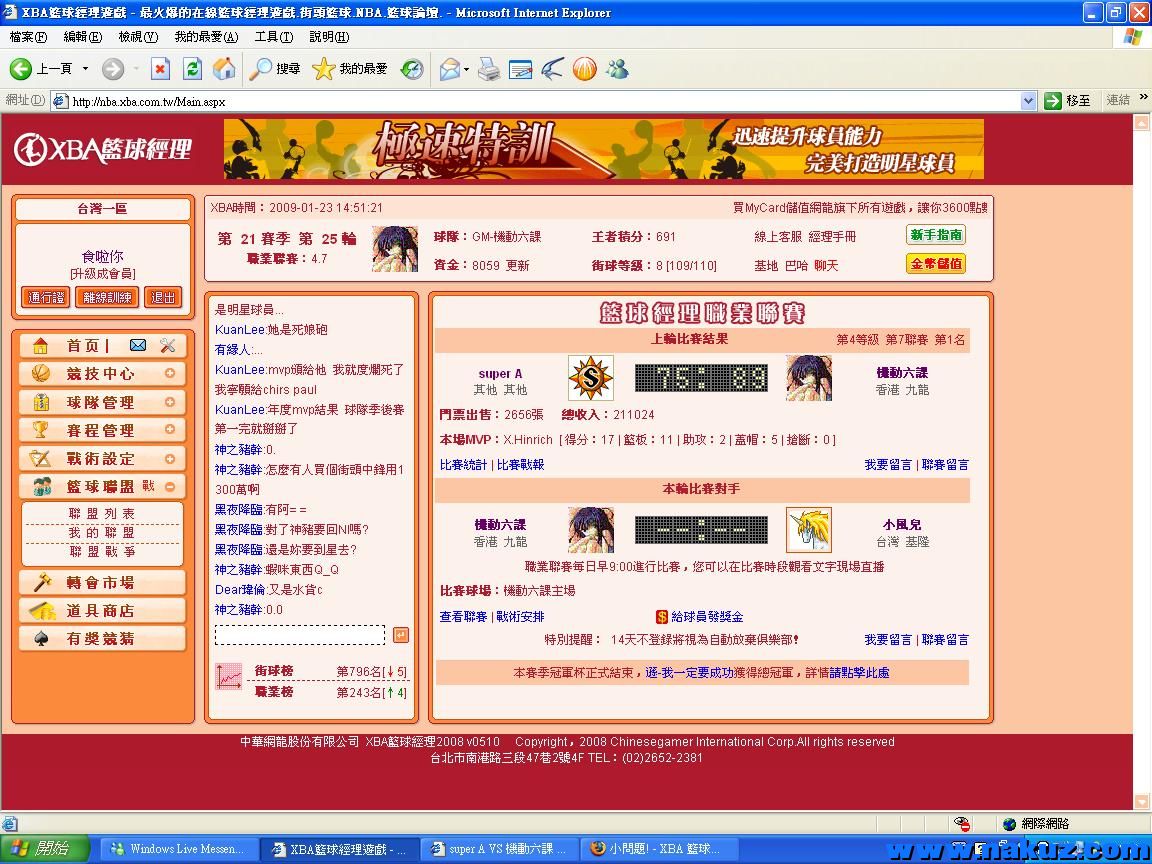1152x864 pixels.
Task: Open the 查看聯賽 link
Action: 463,617
